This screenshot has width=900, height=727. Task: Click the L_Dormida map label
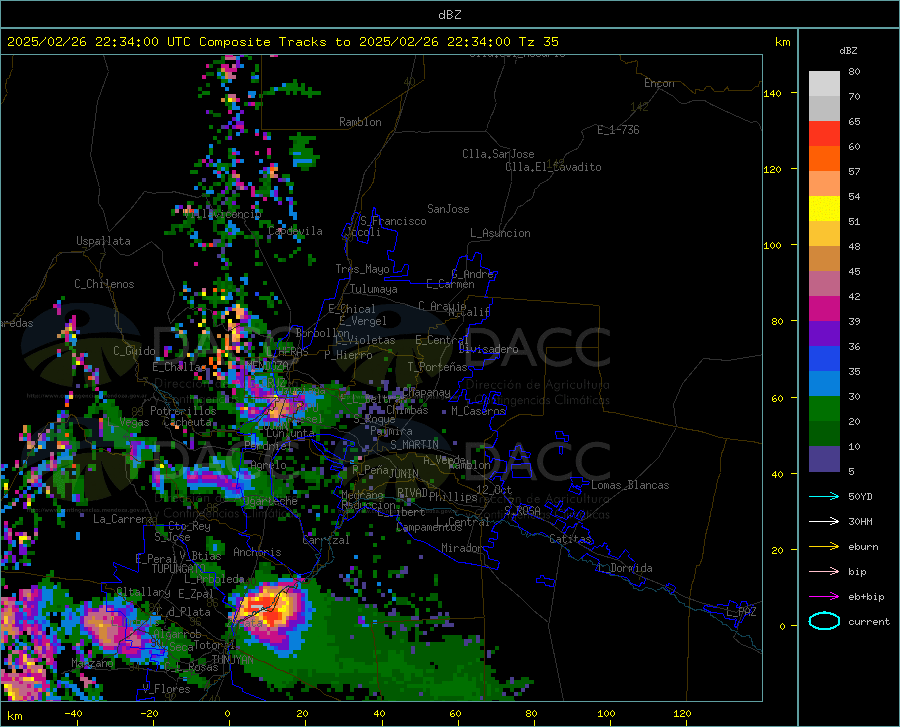[x=624, y=568]
